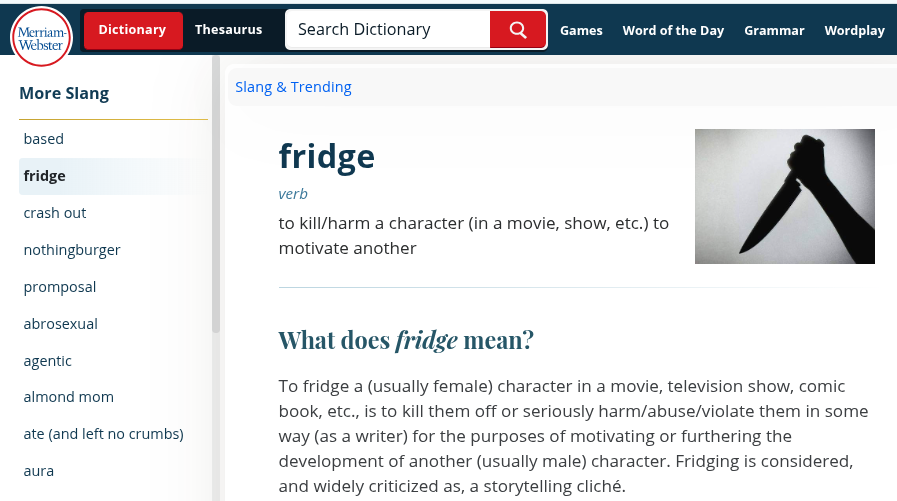Follow the Slang & Trending breadcrumb link

pyautogui.click(x=293, y=87)
